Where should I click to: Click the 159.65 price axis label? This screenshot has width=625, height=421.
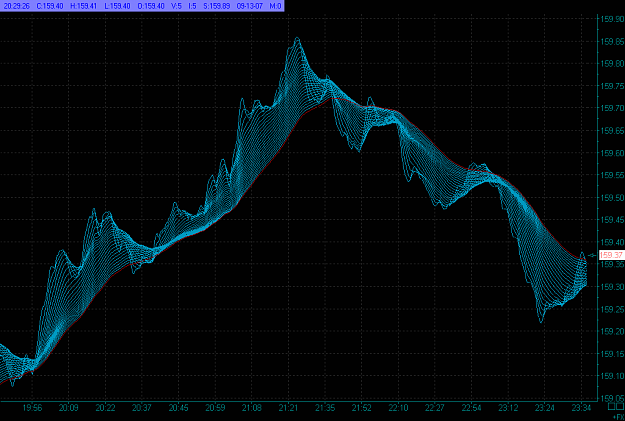pos(612,131)
